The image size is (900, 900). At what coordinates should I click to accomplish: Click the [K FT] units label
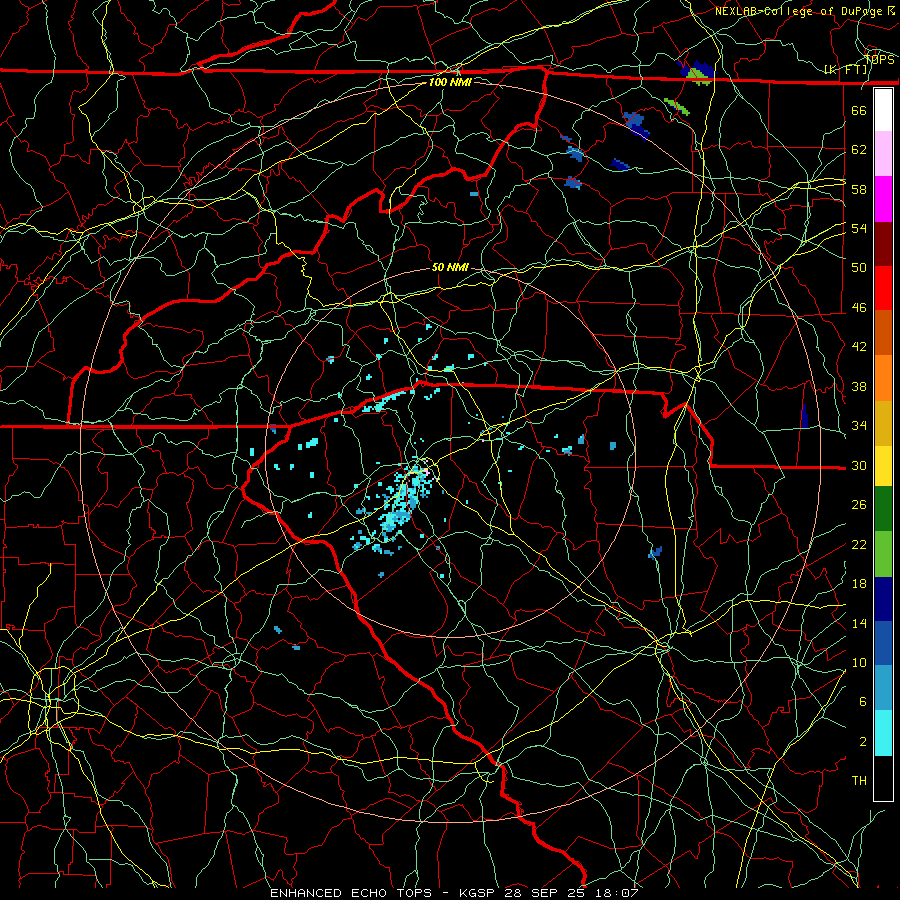(845, 69)
